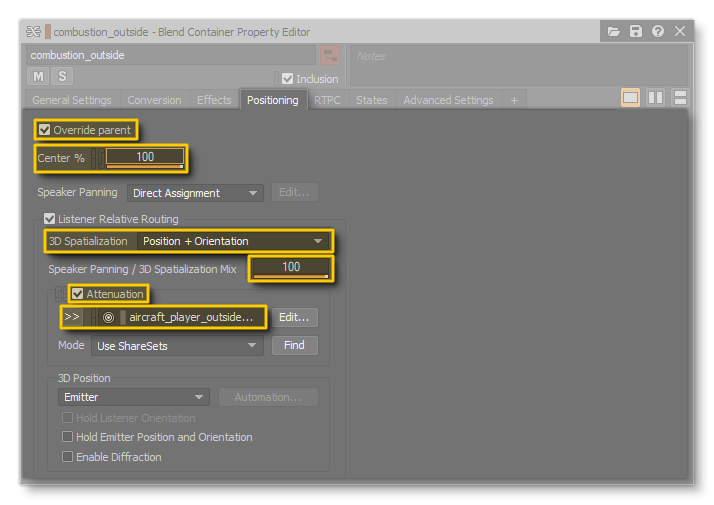Image resolution: width=714 pixels, height=505 pixels.
Task: Open the folder icon in title bar
Action: pos(613,31)
